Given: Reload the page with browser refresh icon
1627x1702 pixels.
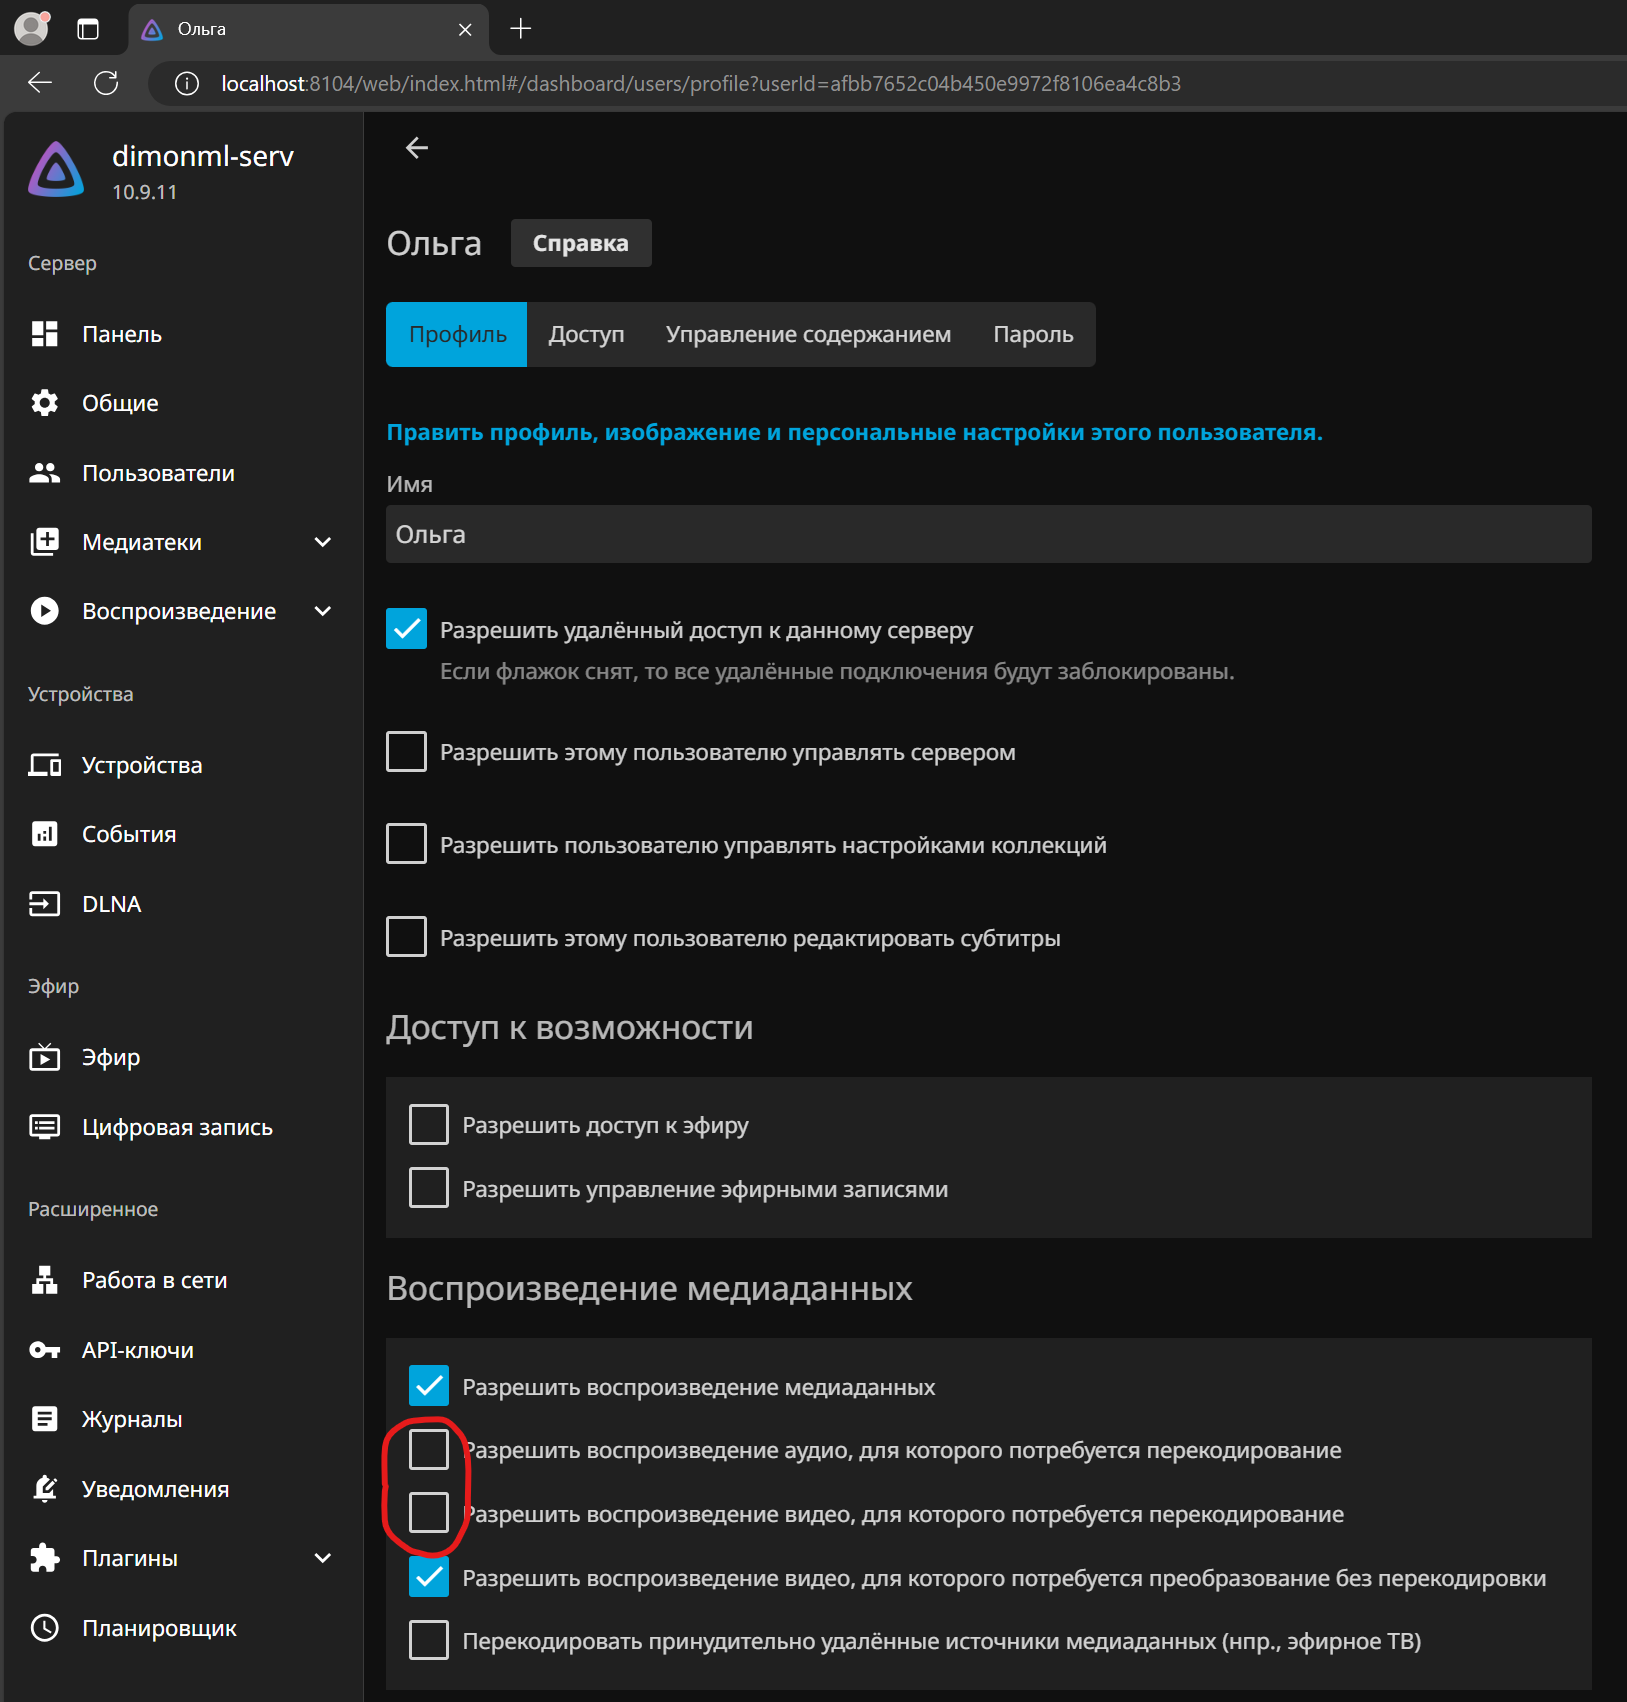Looking at the screenshot, I should coord(106,83).
